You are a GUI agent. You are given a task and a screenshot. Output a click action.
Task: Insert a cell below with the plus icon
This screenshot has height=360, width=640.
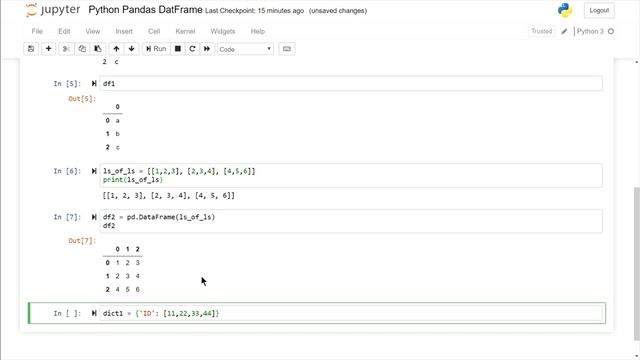(x=48, y=49)
